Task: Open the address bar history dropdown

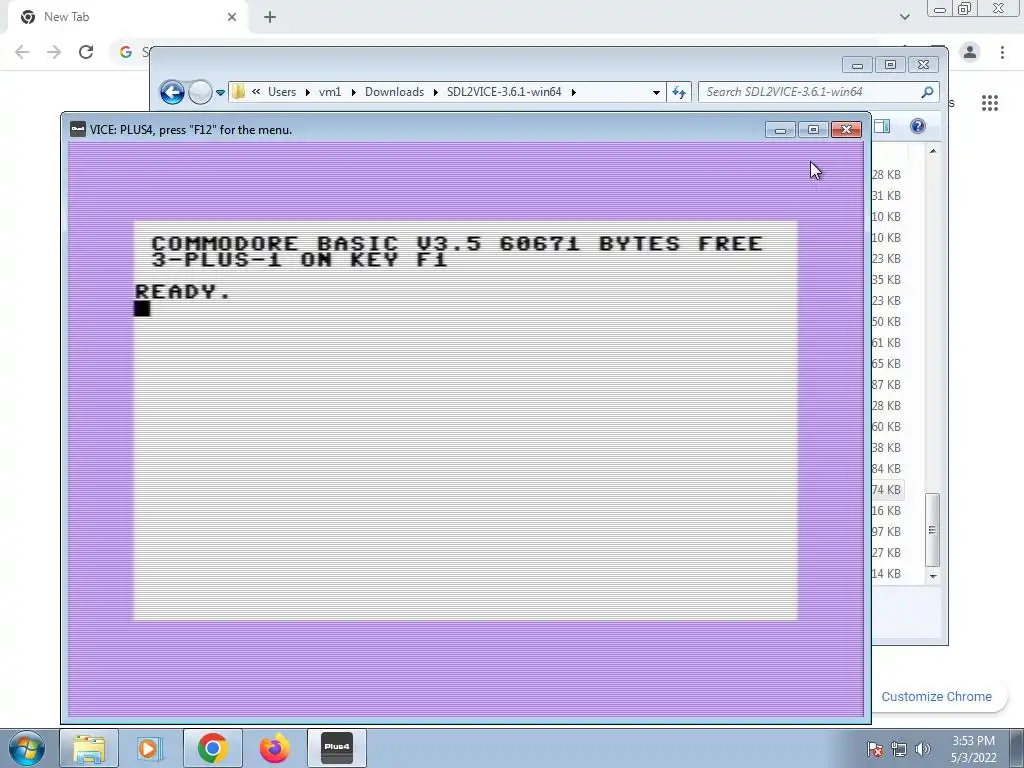Action: 656,92
